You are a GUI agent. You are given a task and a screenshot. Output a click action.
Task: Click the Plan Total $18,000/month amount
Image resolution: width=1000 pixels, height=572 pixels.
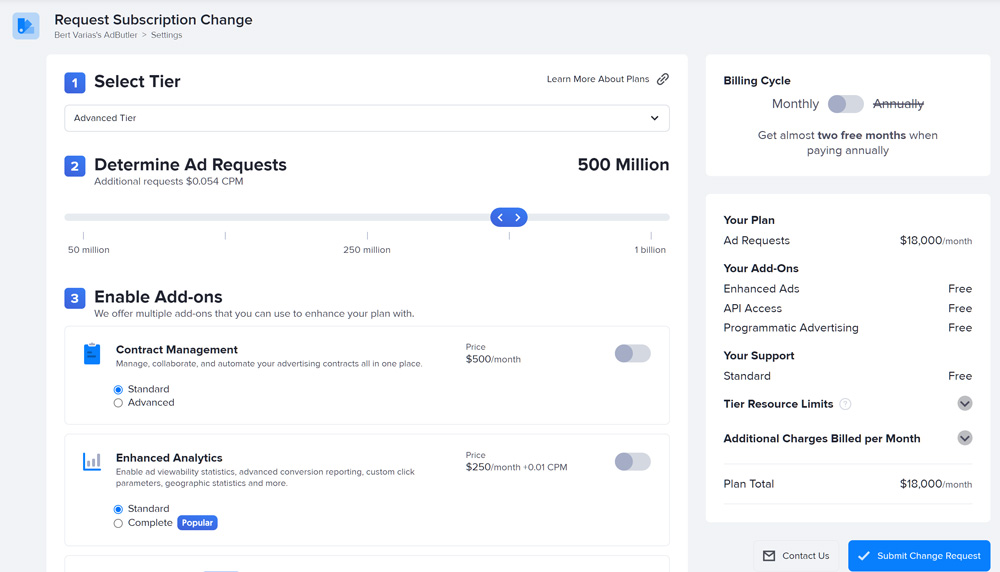(936, 484)
